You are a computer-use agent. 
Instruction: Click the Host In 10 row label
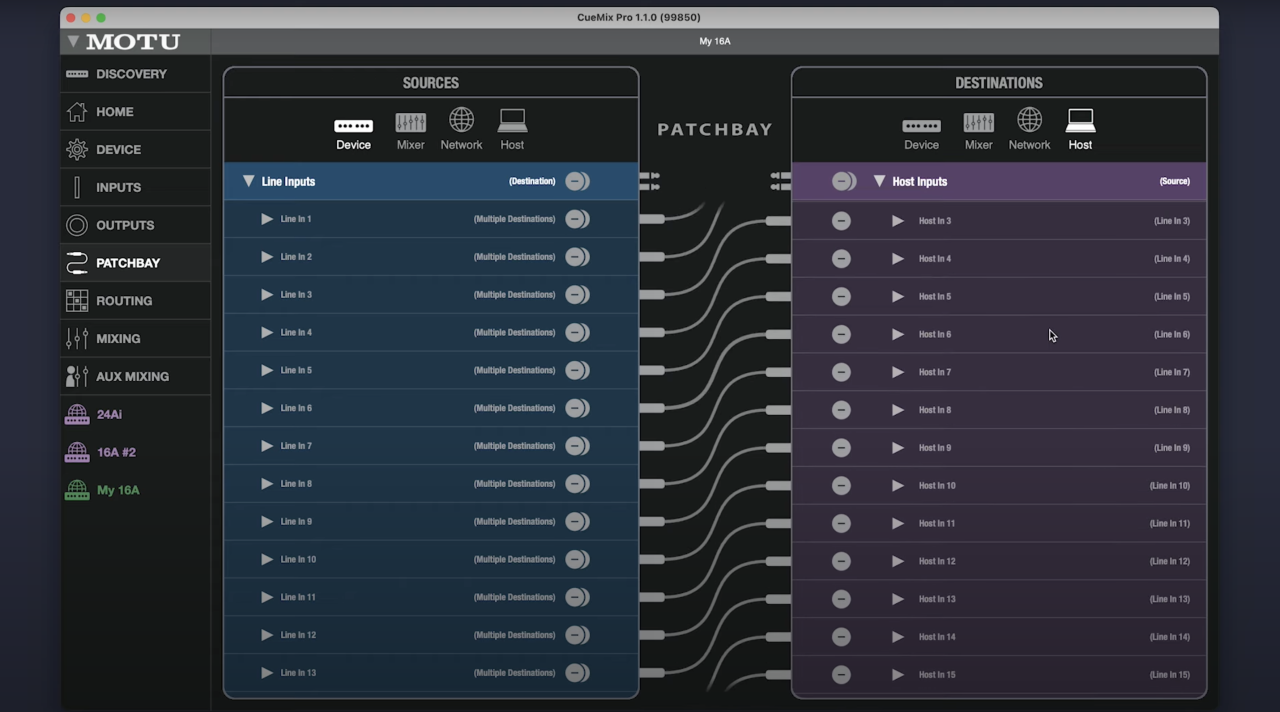[937, 486]
